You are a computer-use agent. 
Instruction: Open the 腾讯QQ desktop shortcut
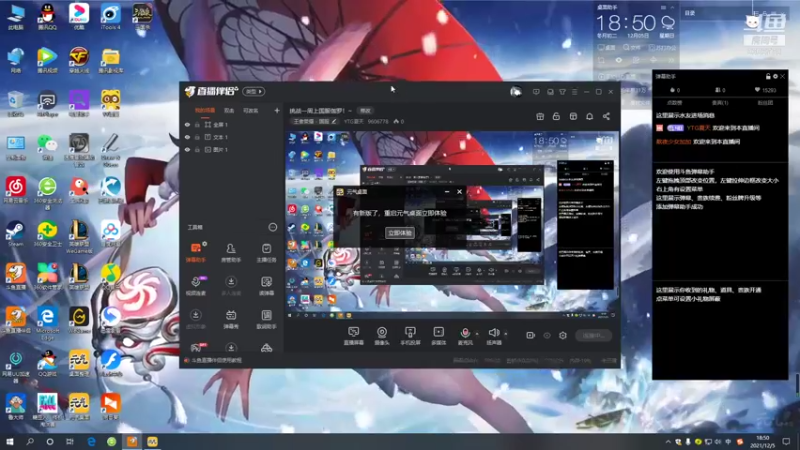pos(47,17)
